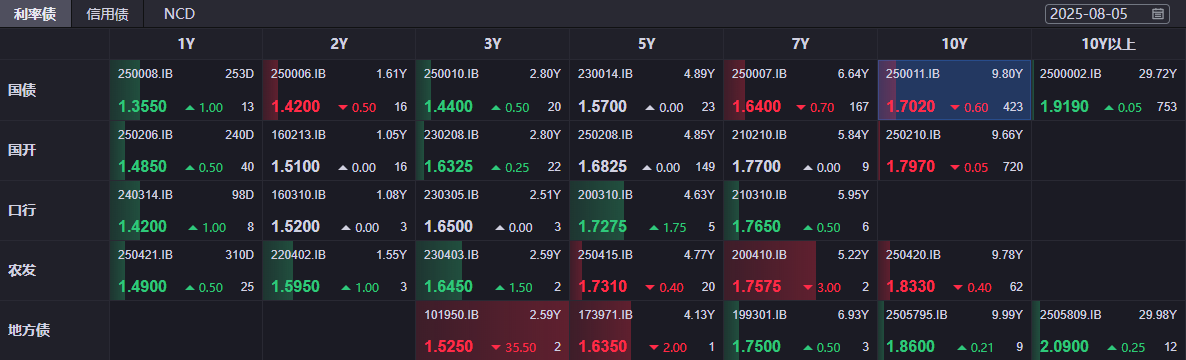Click the 10Y以上 column header
Screen dimensions: 1186x360
(1108, 44)
